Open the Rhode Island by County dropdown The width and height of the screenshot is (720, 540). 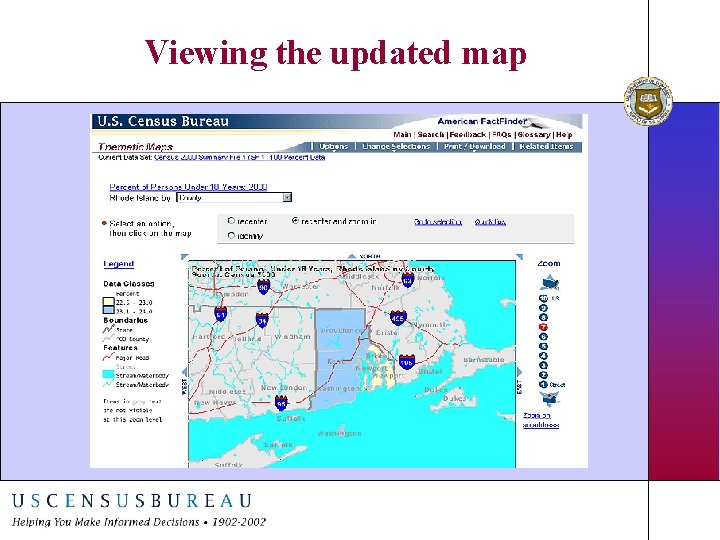[x=234, y=197]
